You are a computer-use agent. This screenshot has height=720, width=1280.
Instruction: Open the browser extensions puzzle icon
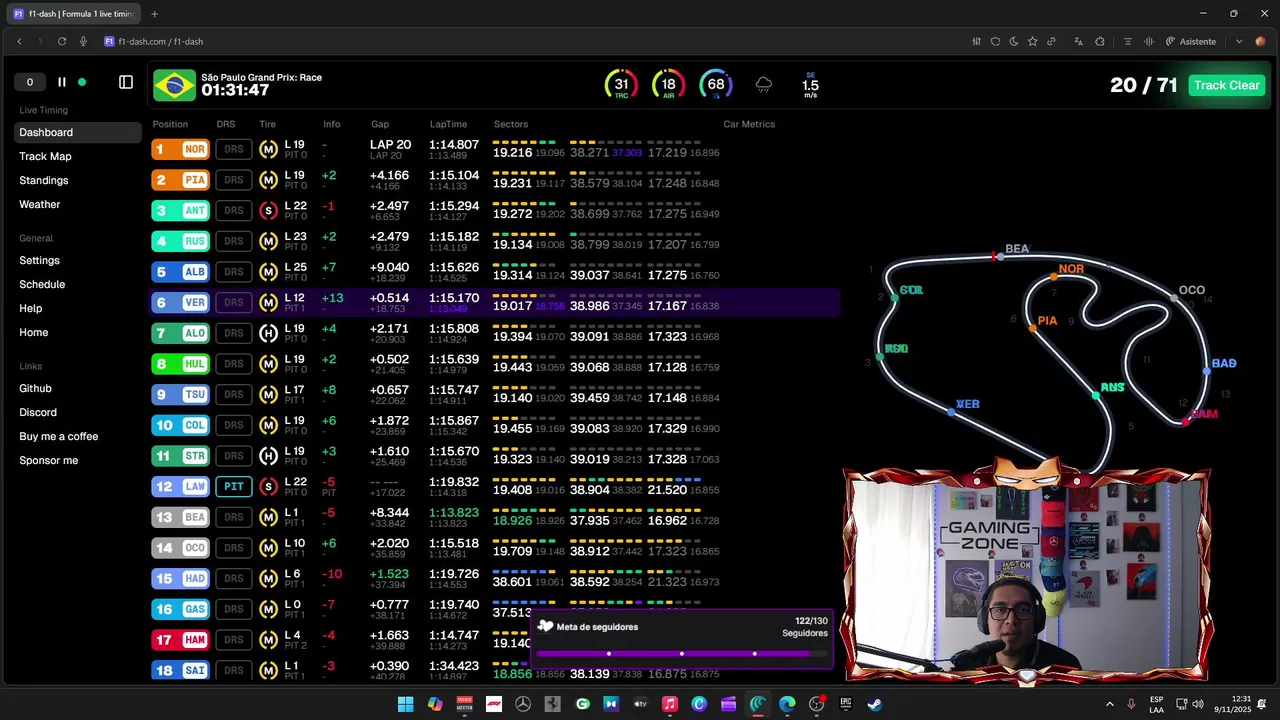pyautogui.click(x=1100, y=41)
